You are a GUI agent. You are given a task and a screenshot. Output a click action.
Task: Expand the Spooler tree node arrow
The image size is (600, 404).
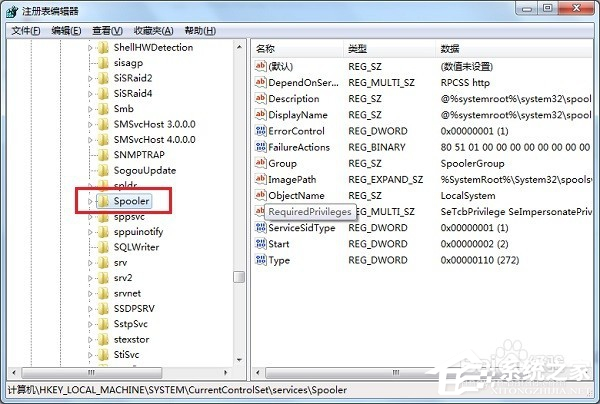tap(90, 202)
